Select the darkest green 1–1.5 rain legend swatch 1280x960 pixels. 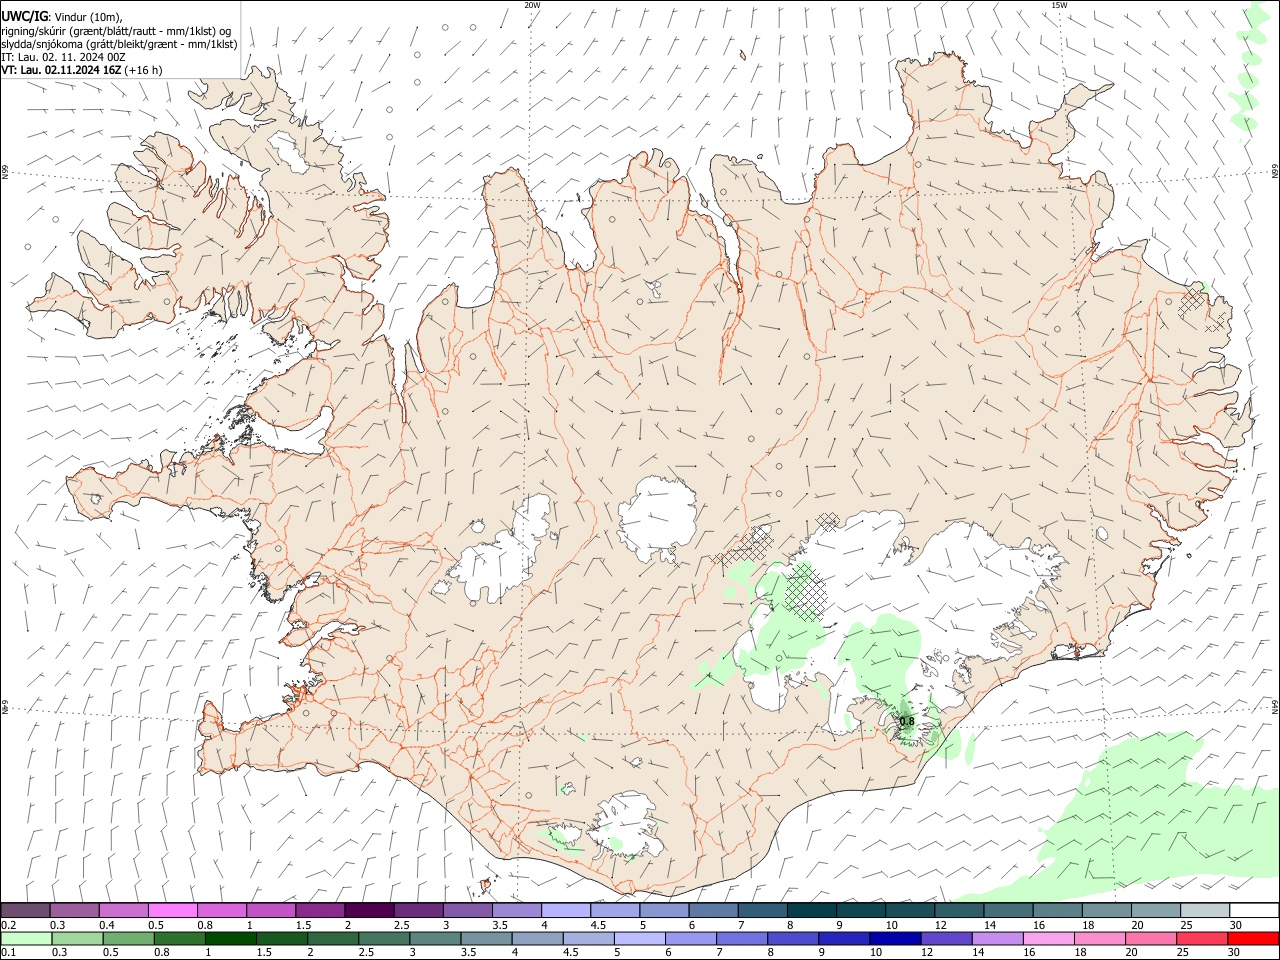coord(232,938)
